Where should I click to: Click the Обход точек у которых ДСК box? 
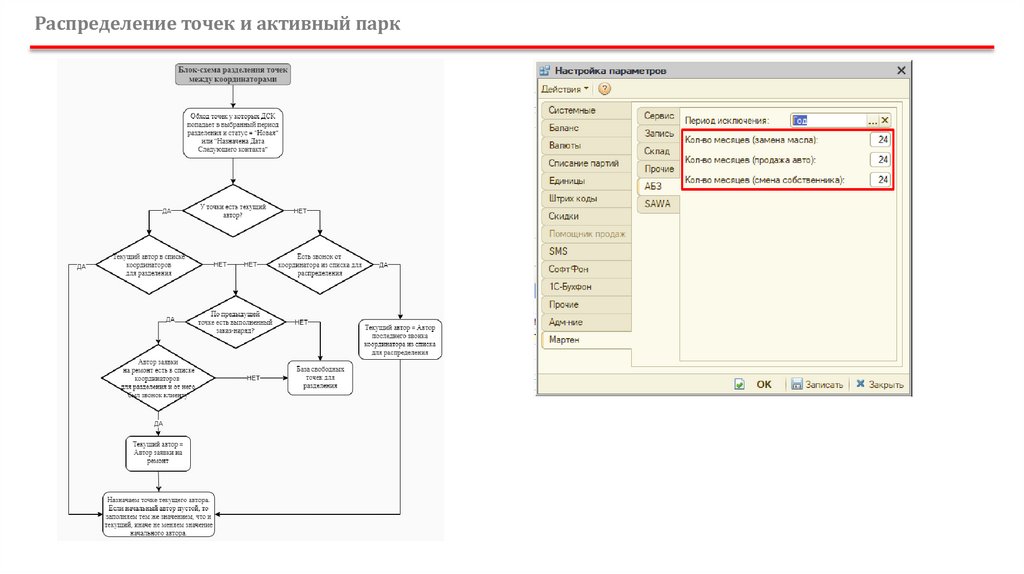tap(233, 133)
